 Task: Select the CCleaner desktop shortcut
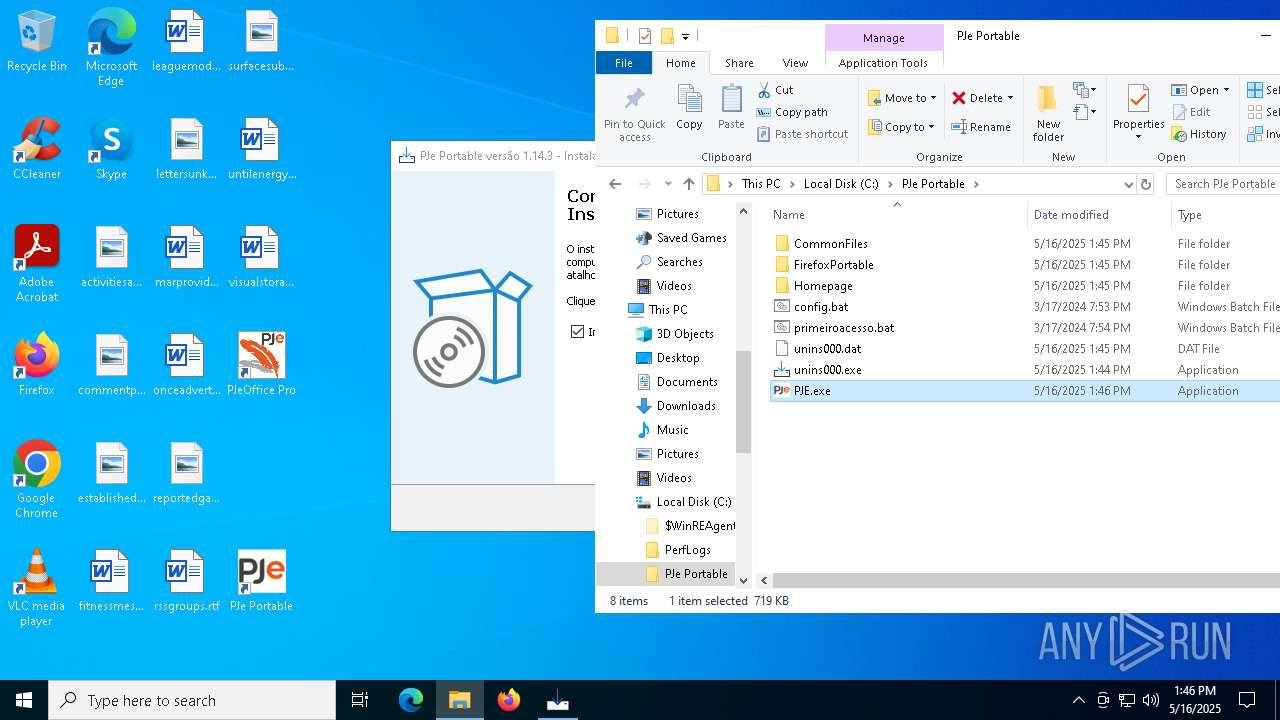click(37, 150)
